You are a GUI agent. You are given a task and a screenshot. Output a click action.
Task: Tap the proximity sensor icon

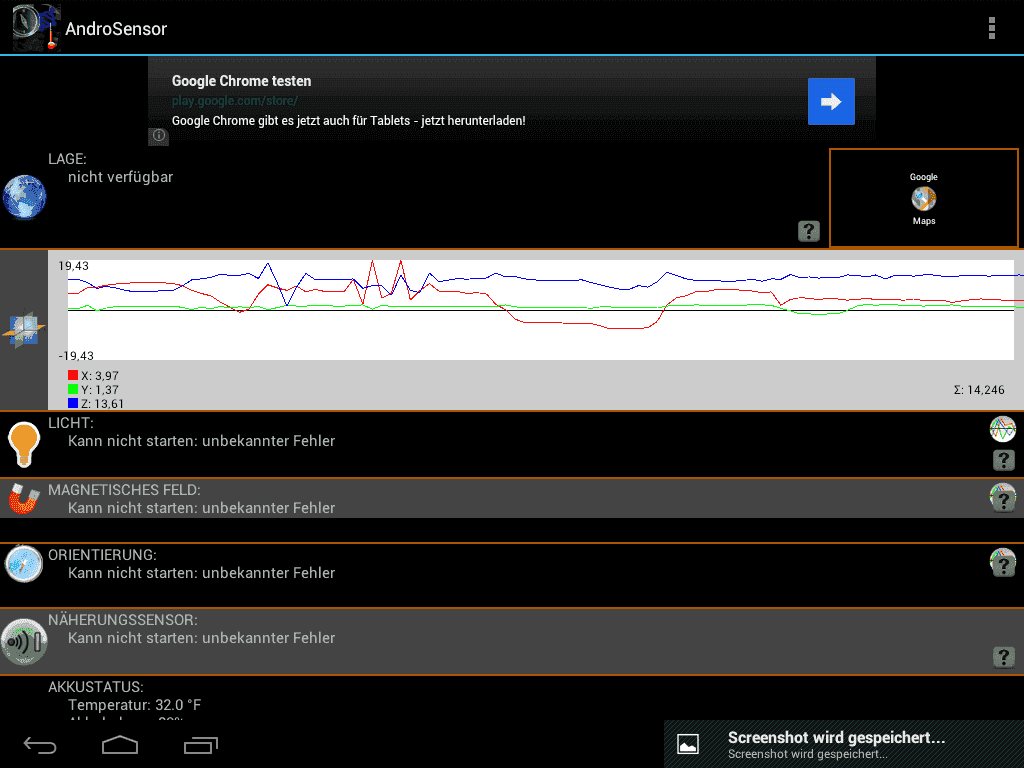tap(24, 641)
